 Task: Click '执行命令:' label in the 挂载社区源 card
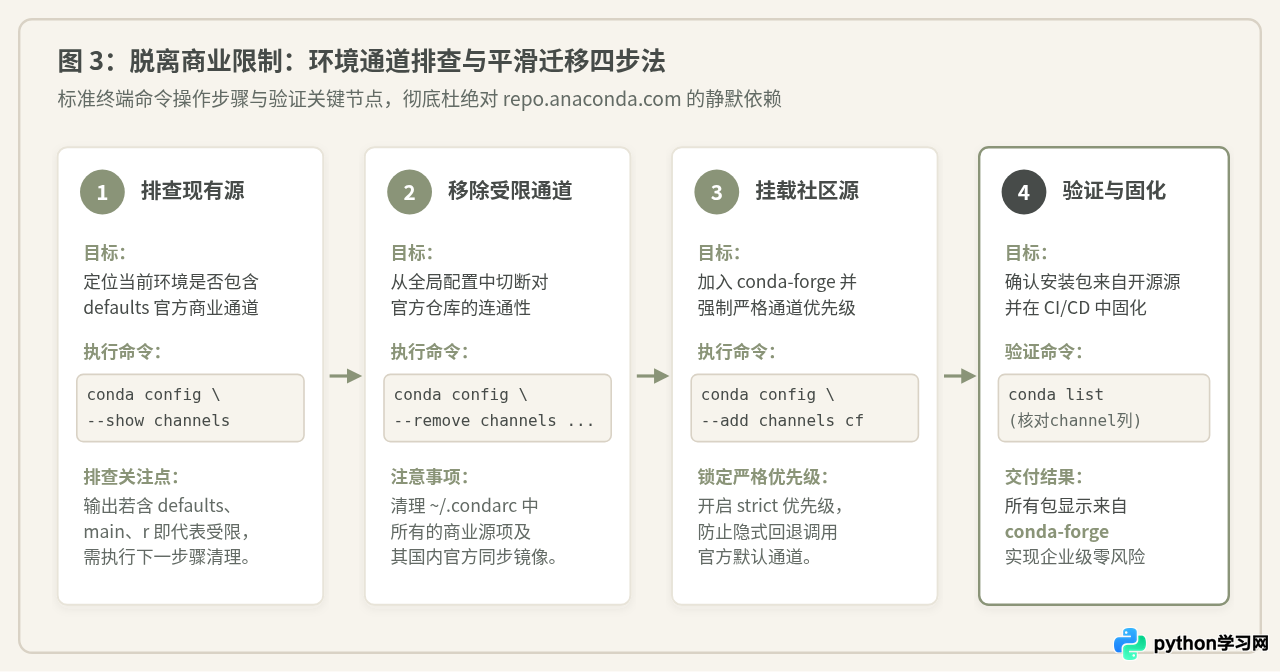736,352
